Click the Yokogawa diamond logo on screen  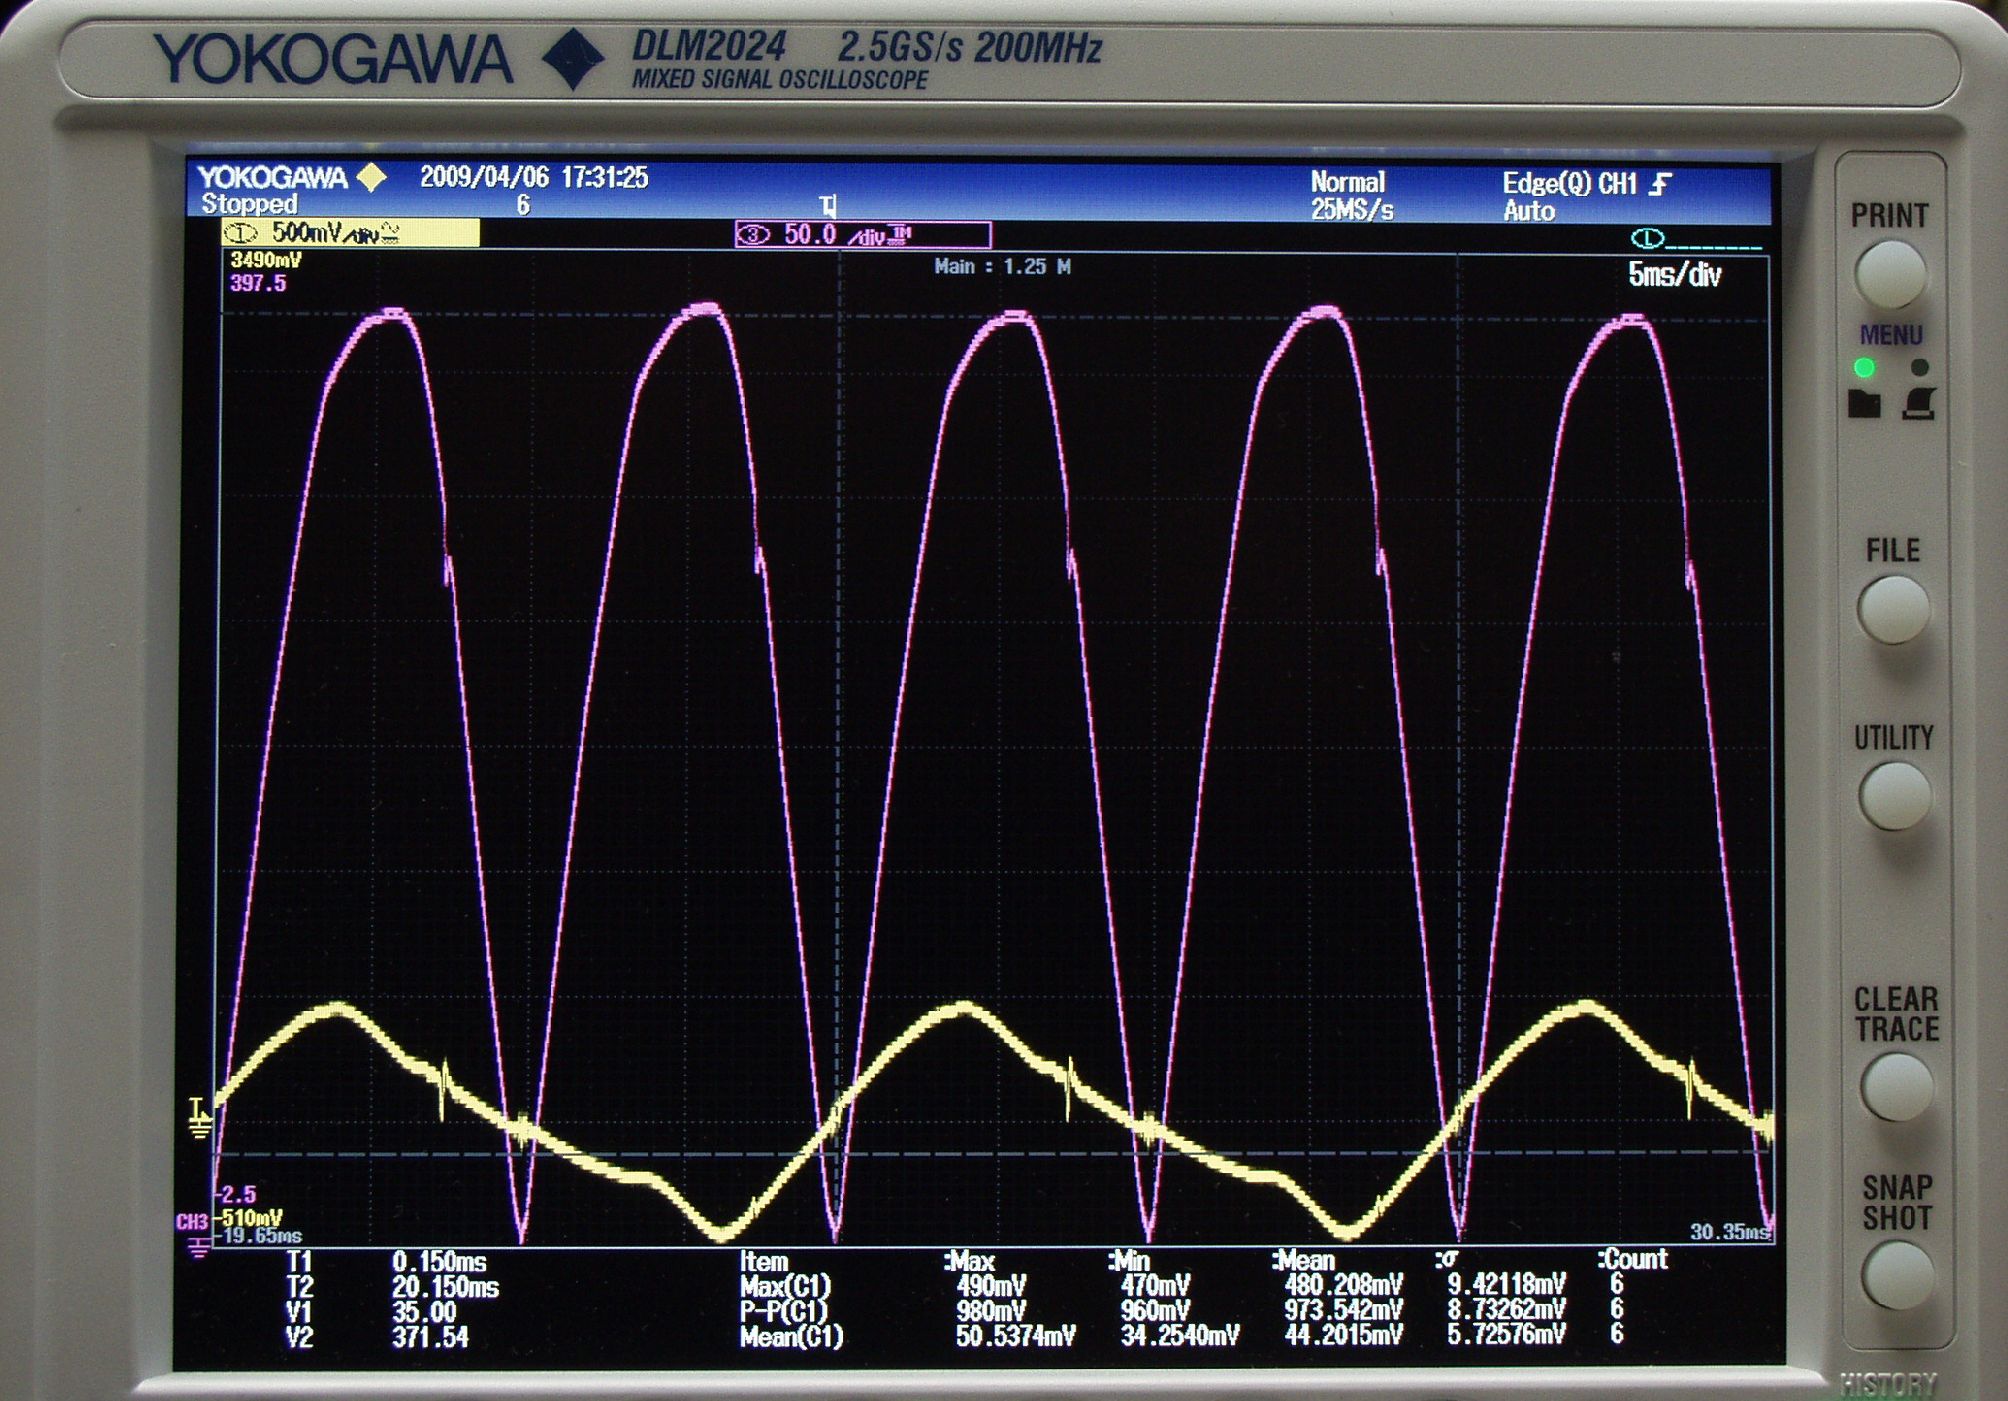pos(372,178)
